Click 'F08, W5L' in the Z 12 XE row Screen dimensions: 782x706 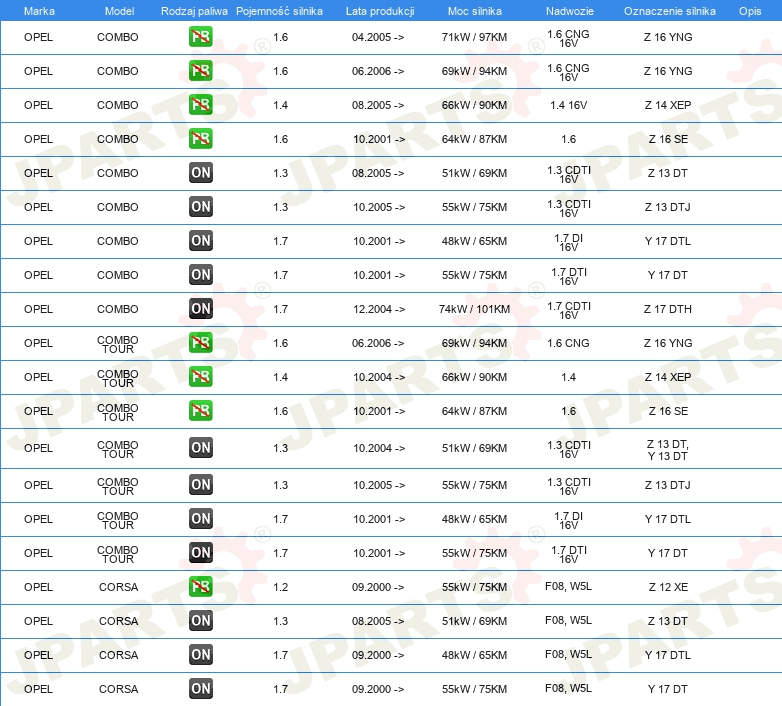click(x=569, y=586)
